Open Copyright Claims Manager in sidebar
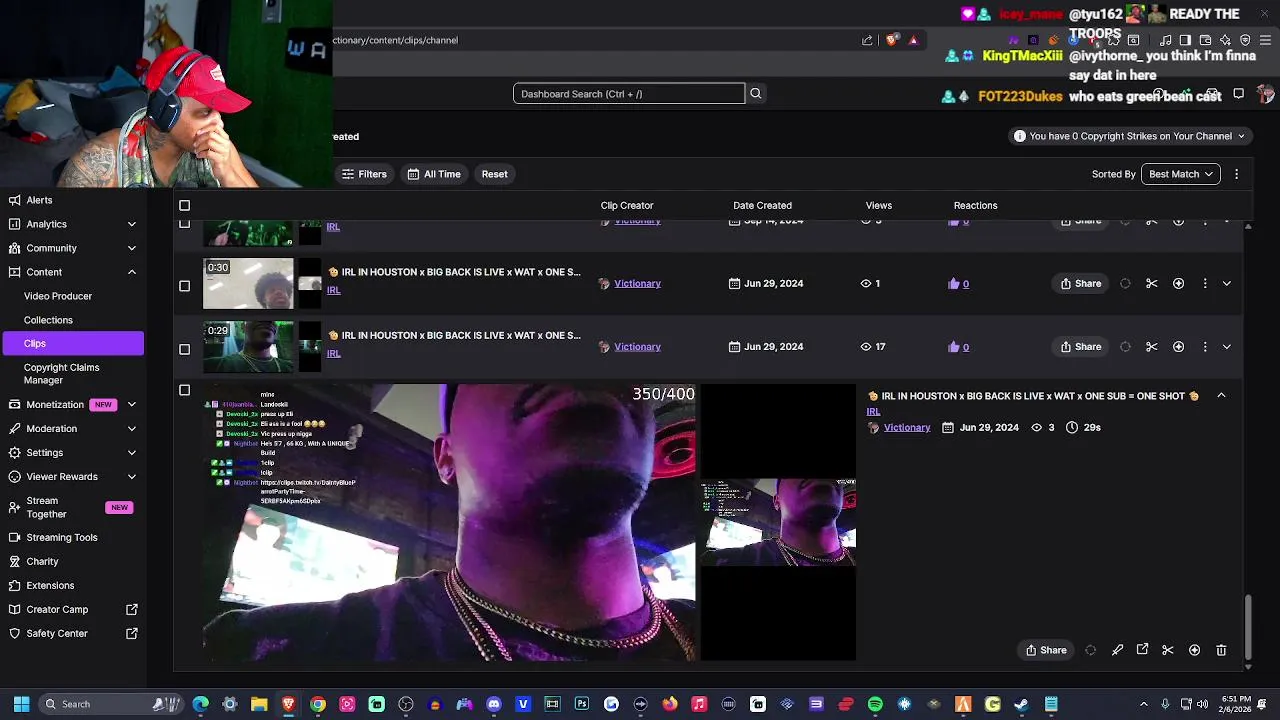 61,374
